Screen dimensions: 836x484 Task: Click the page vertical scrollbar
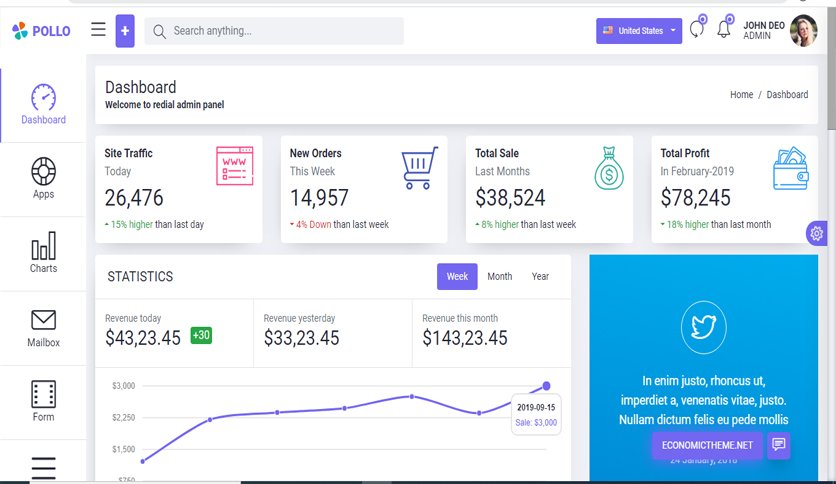pyautogui.click(x=831, y=69)
